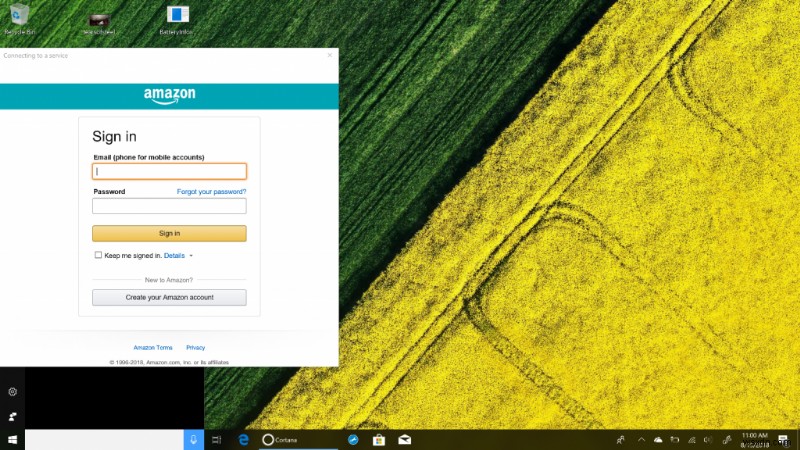The image size is (800, 450).
Task: Open the network tray icon
Action: tap(692, 440)
